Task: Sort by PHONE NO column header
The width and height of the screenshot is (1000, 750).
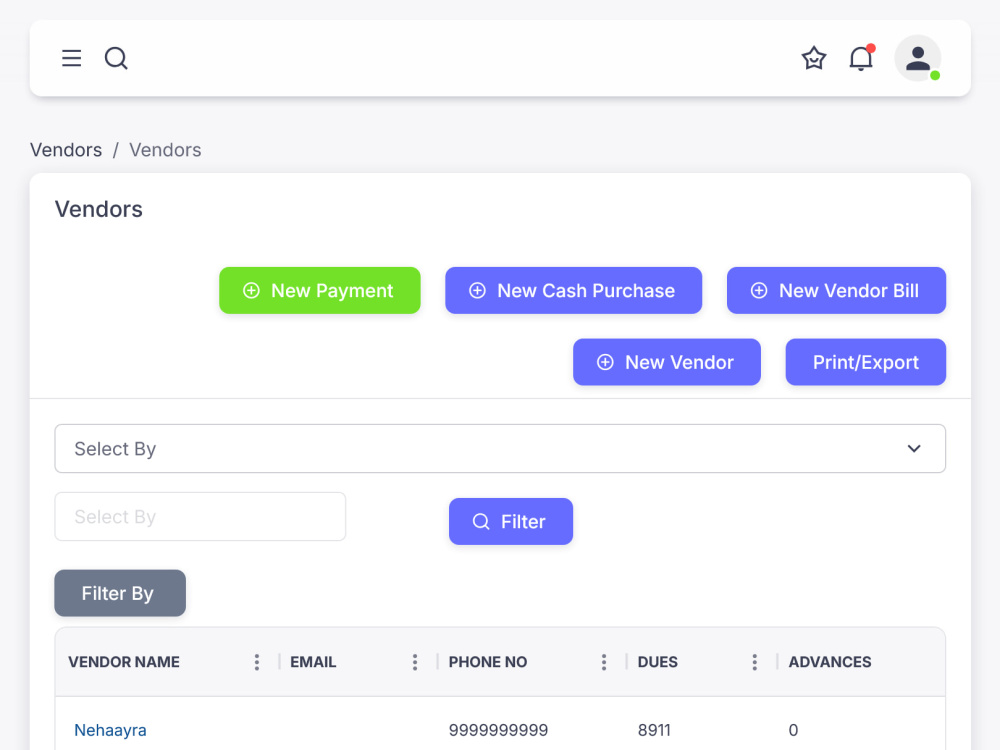Action: tap(488, 662)
